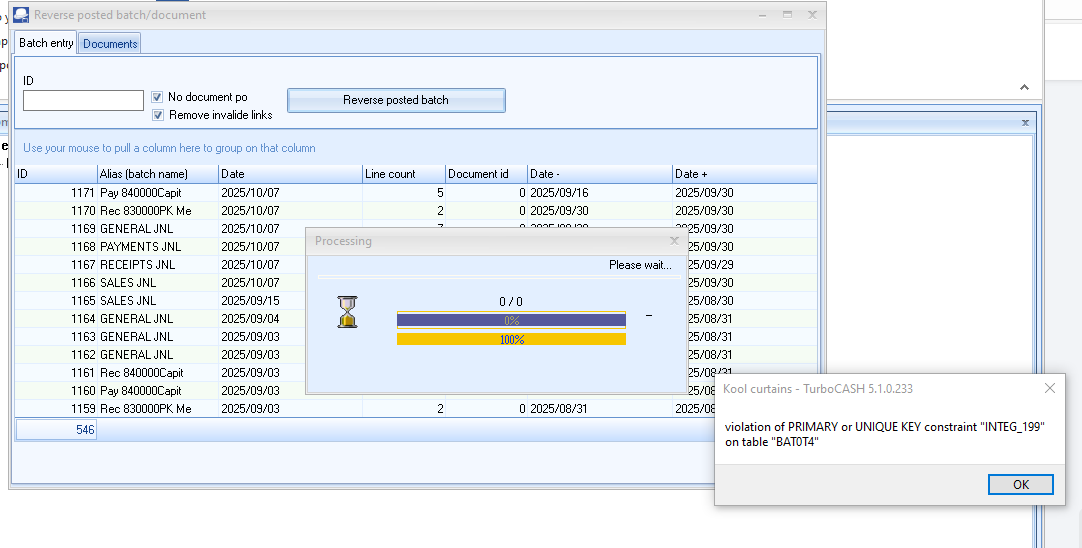Sort by the ID column header
This screenshot has width=1082, height=548.
56,174
